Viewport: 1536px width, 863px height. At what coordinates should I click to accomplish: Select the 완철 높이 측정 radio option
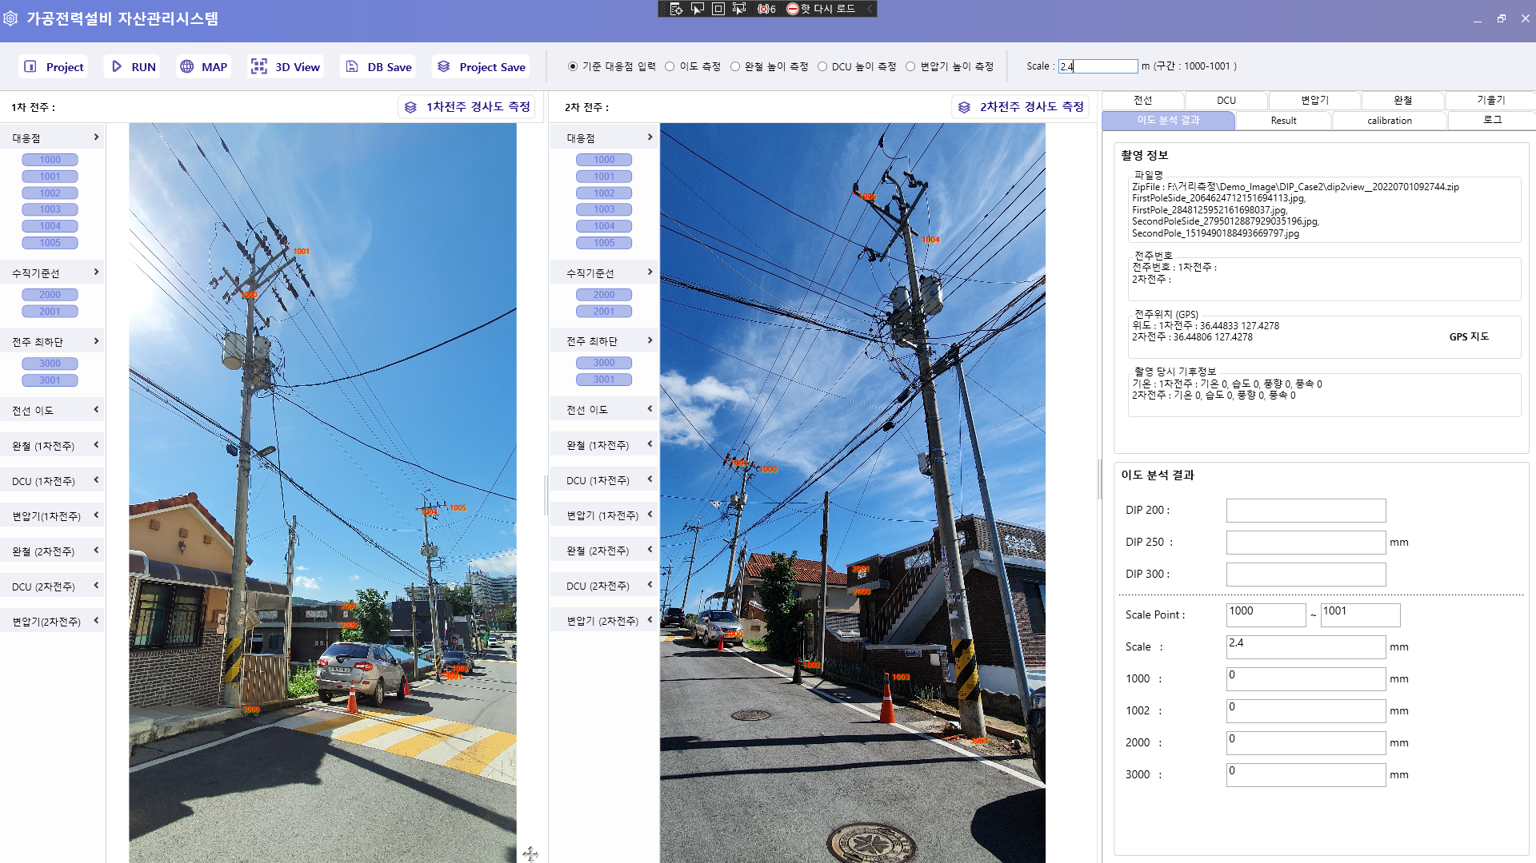tap(735, 67)
